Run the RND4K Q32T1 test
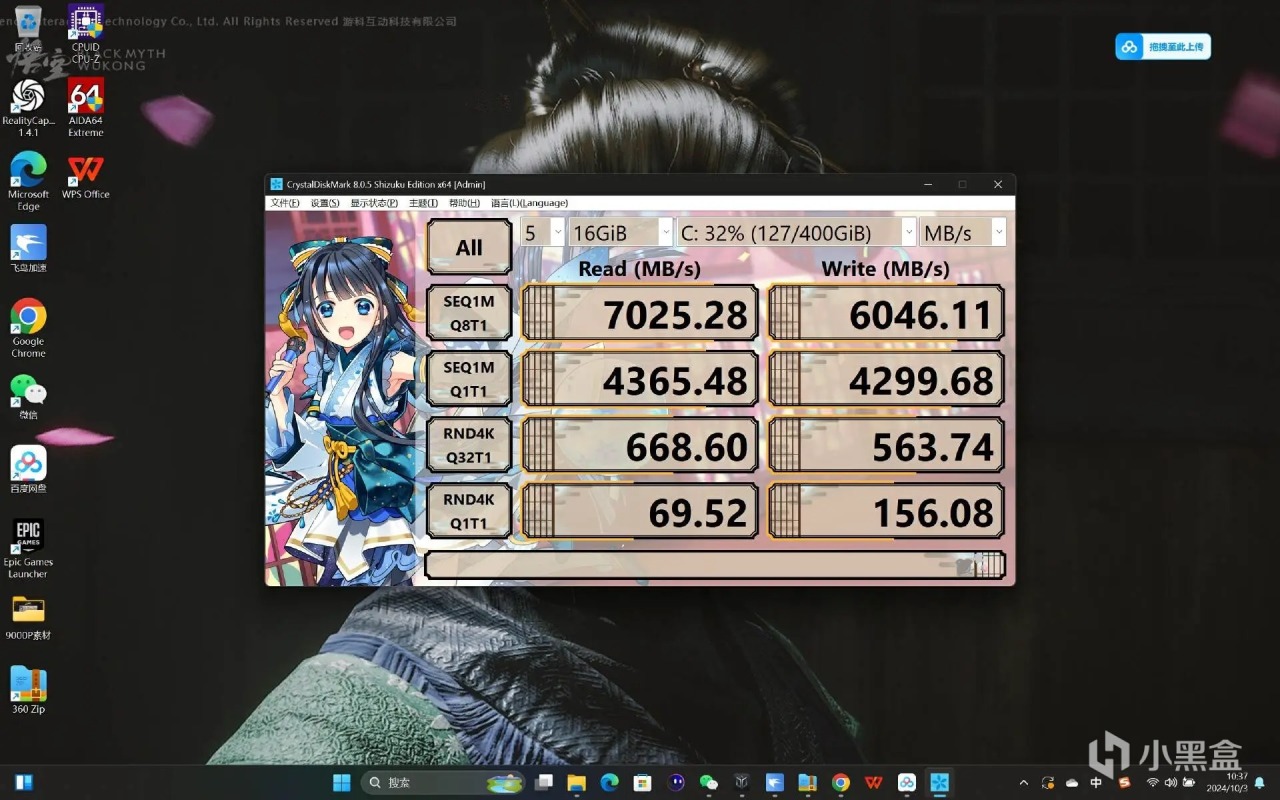 (x=469, y=445)
